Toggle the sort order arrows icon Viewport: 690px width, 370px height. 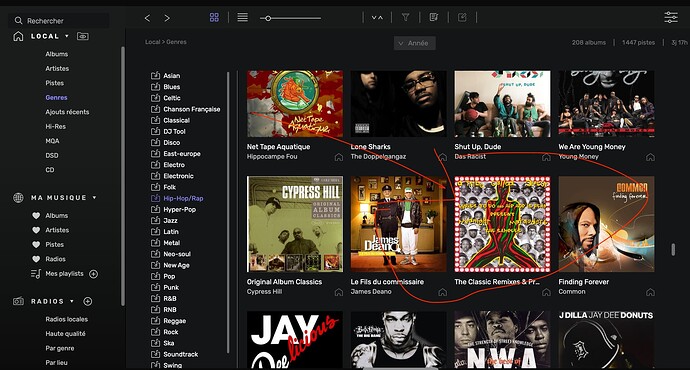pyautogui.click(x=377, y=18)
